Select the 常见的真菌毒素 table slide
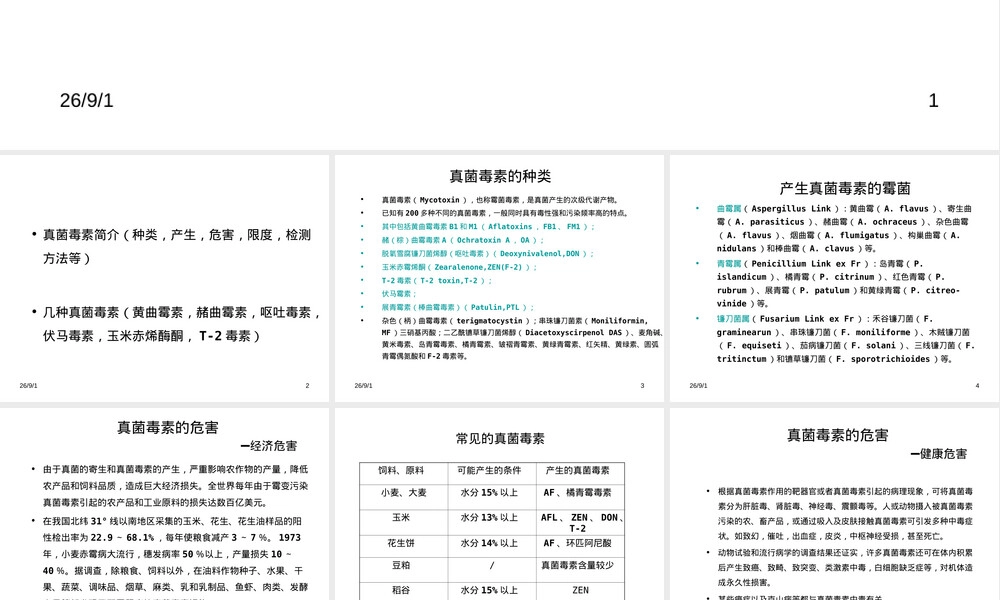Viewport: 1000px width, 600px height. pyautogui.click(x=499, y=504)
